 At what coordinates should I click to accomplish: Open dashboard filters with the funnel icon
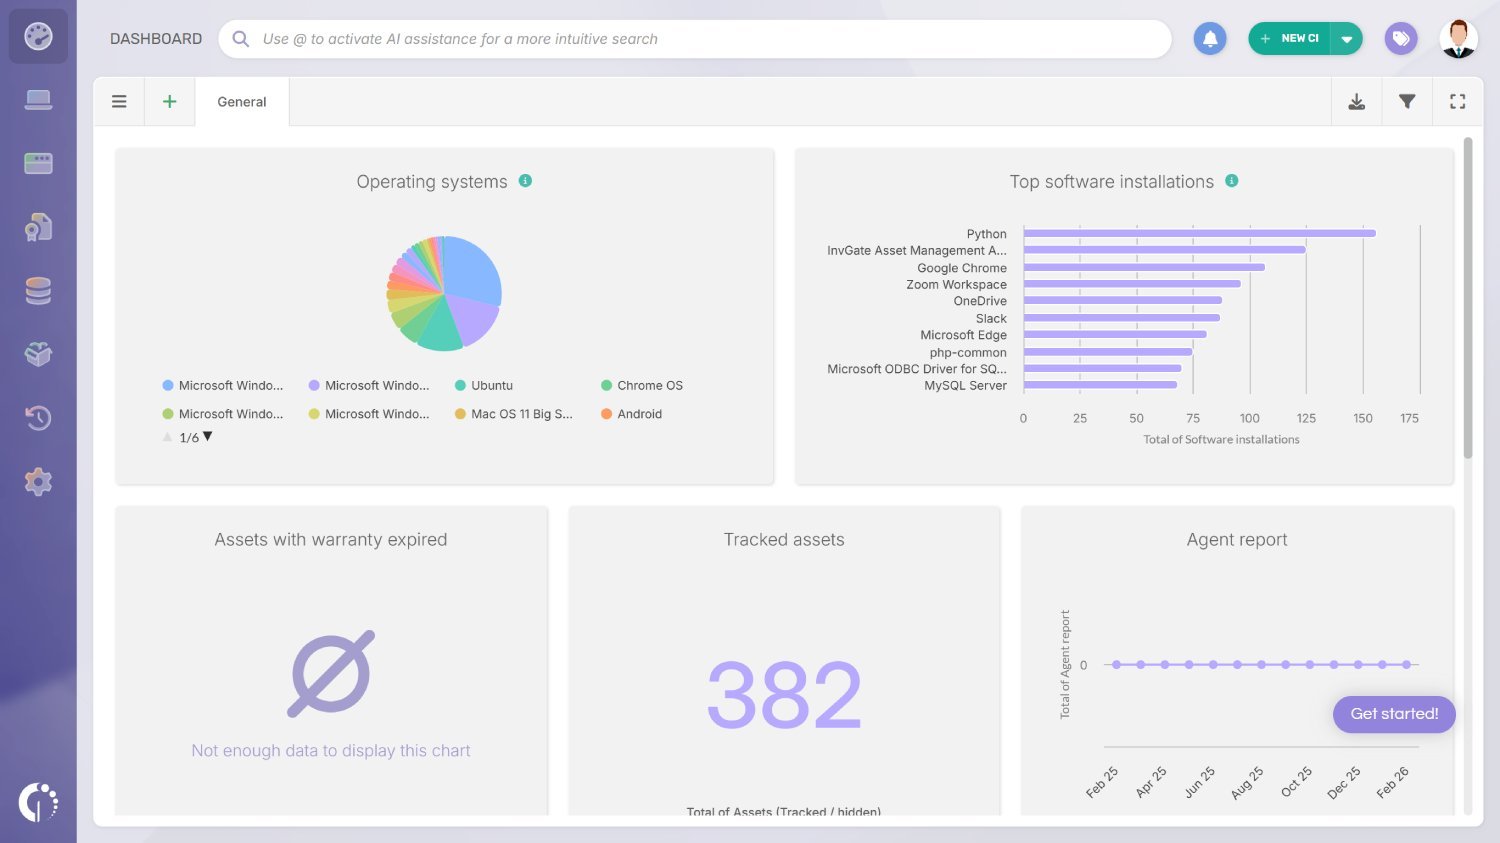click(1407, 101)
